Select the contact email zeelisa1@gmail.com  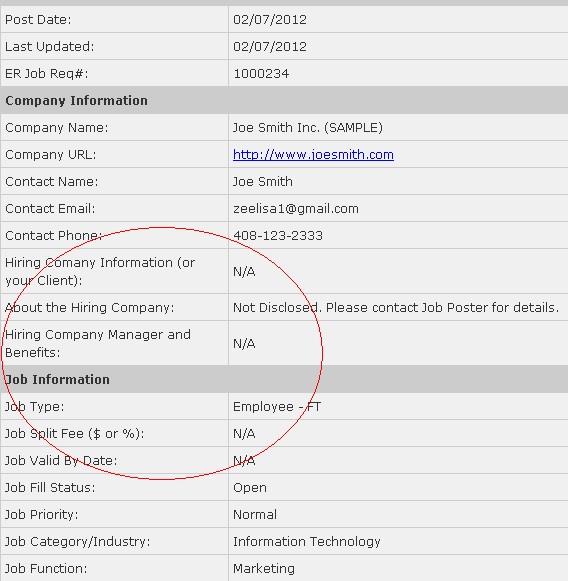[x=296, y=209]
